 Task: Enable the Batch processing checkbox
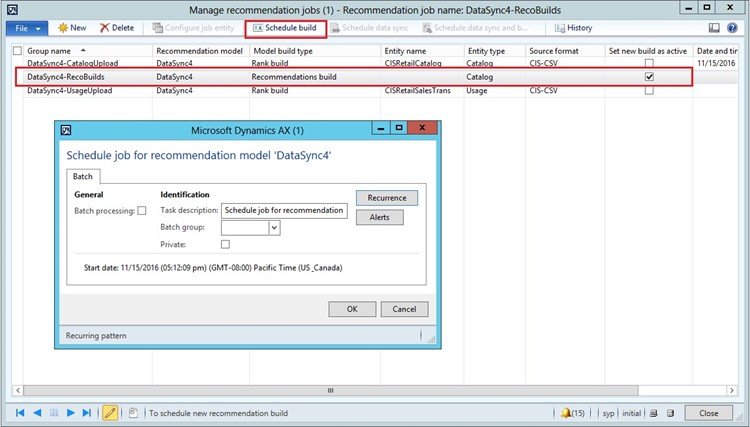(142, 210)
